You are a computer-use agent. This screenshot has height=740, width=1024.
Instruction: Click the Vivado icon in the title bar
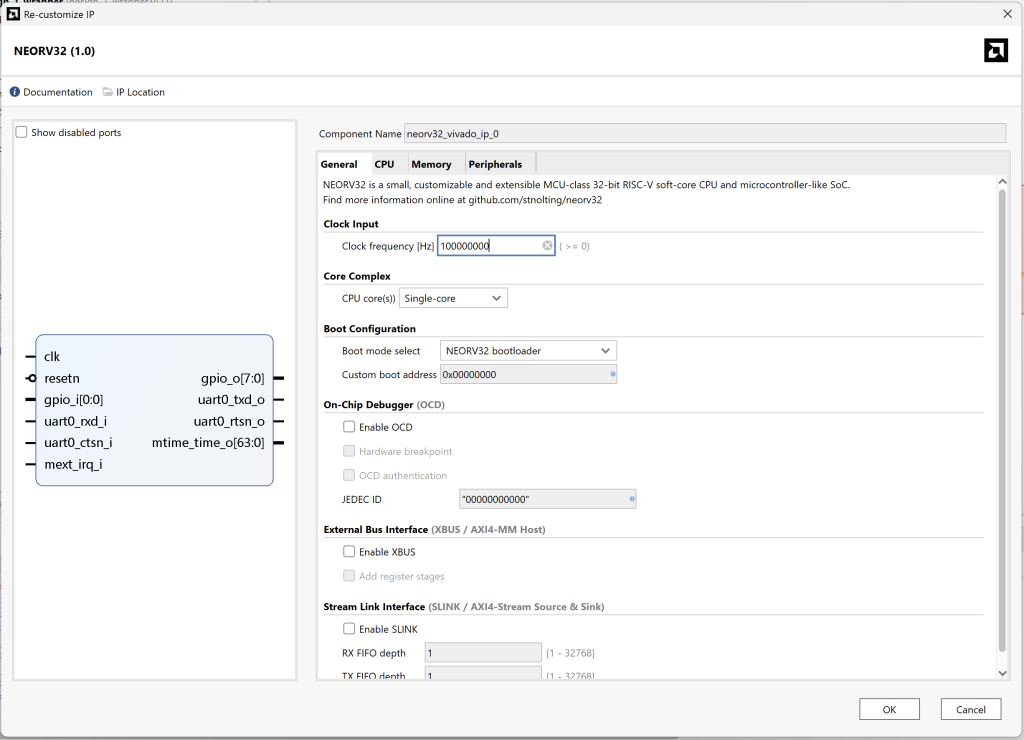click(13, 14)
